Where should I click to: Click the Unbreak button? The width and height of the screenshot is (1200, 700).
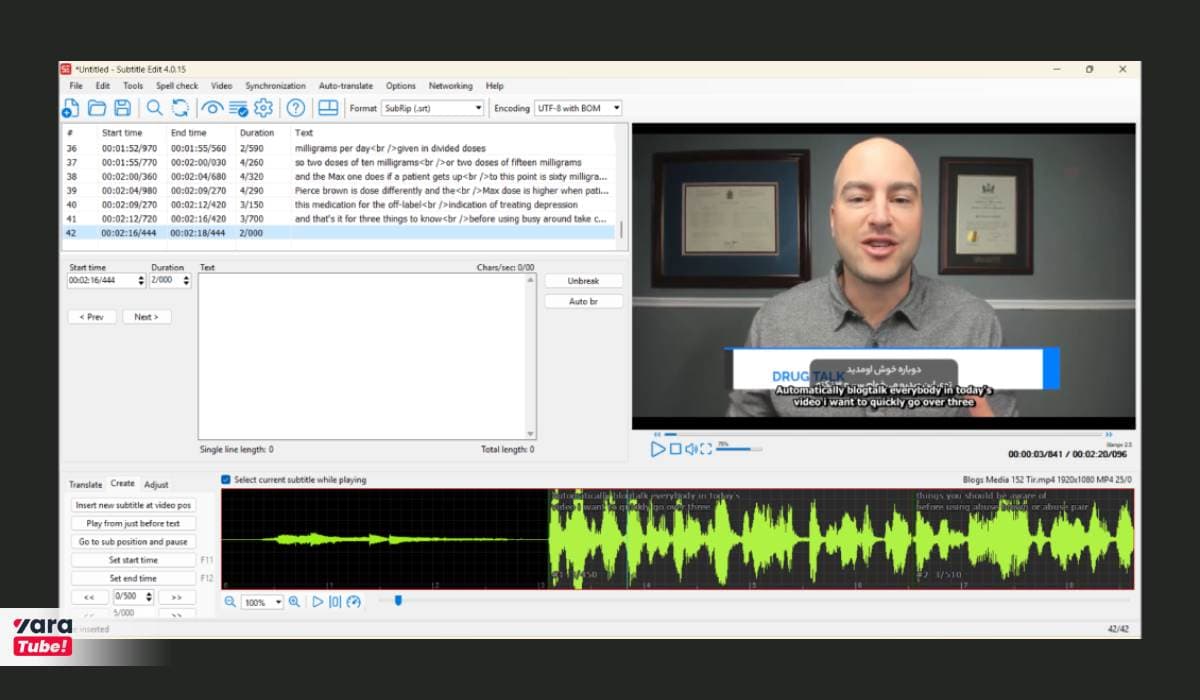584,281
